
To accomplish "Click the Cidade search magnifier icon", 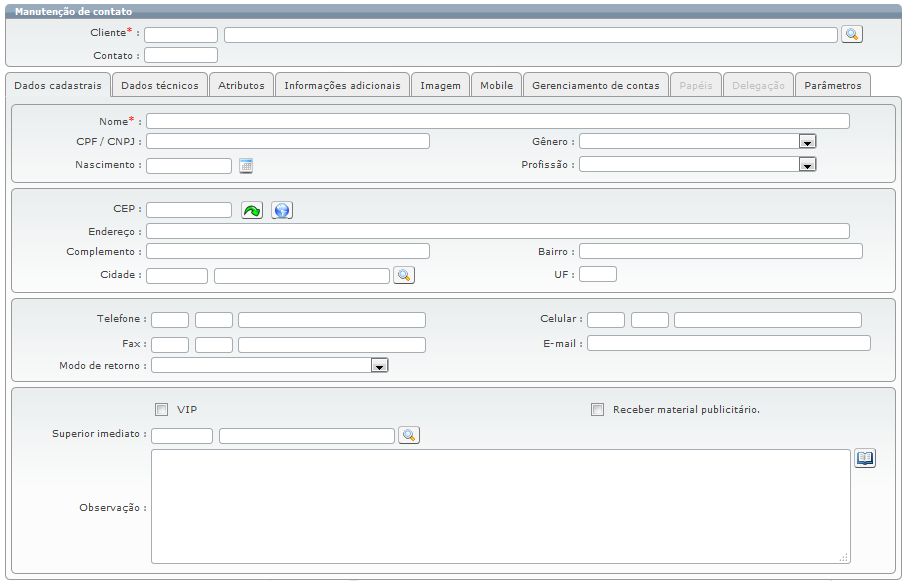I will (x=403, y=275).
